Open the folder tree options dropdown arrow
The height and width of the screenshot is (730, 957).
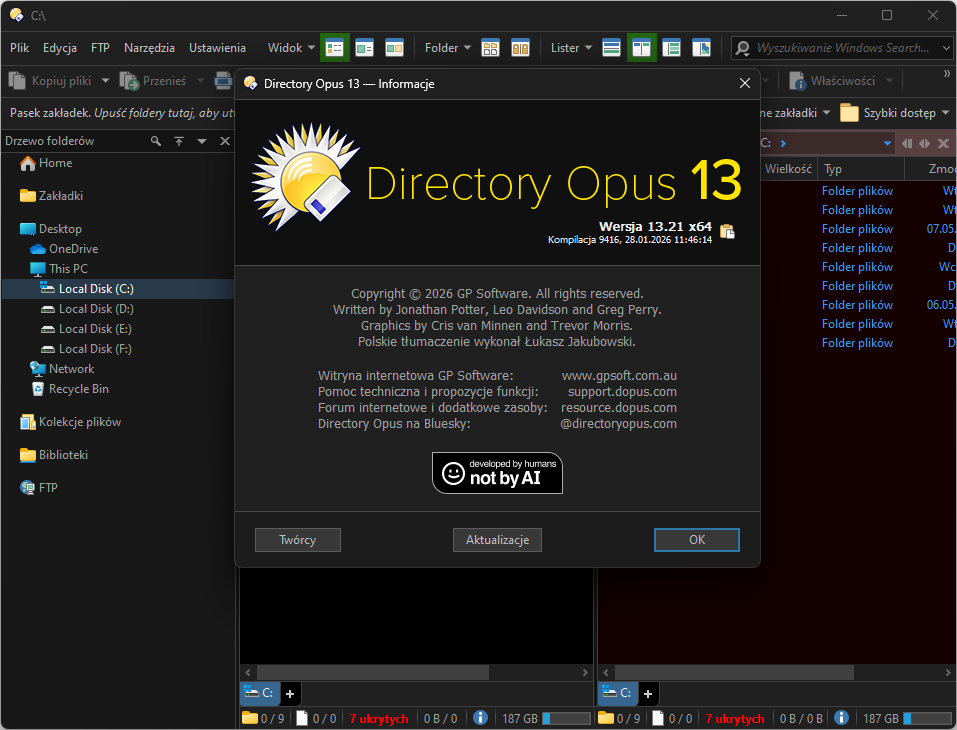[202, 141]
